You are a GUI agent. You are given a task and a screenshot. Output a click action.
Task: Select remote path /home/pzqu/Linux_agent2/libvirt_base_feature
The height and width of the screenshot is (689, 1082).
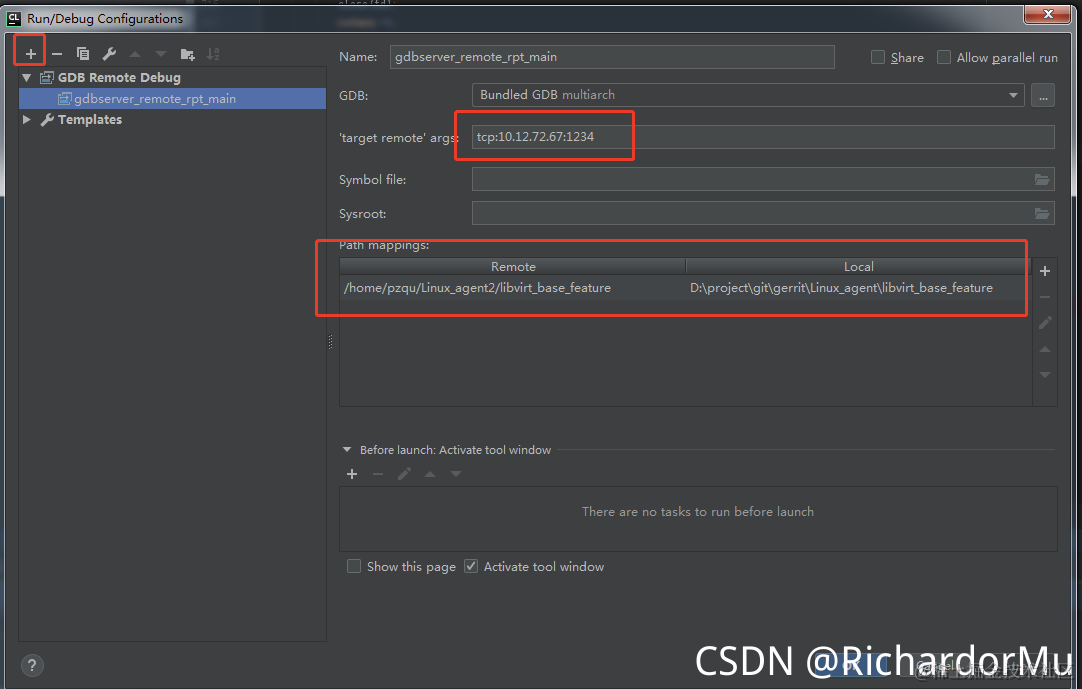[478, 288]
